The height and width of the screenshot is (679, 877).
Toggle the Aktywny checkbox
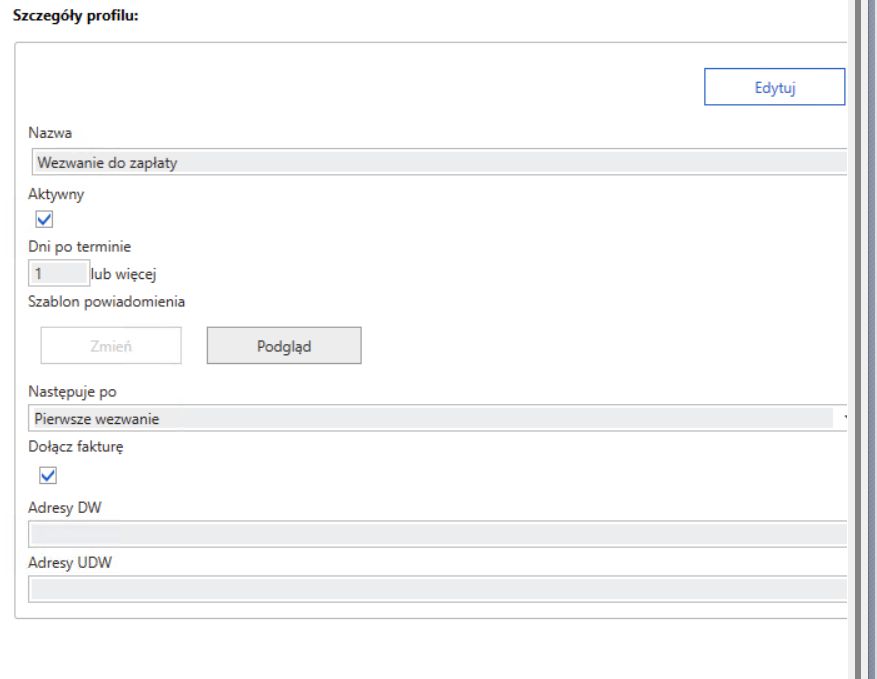(44, 219)
